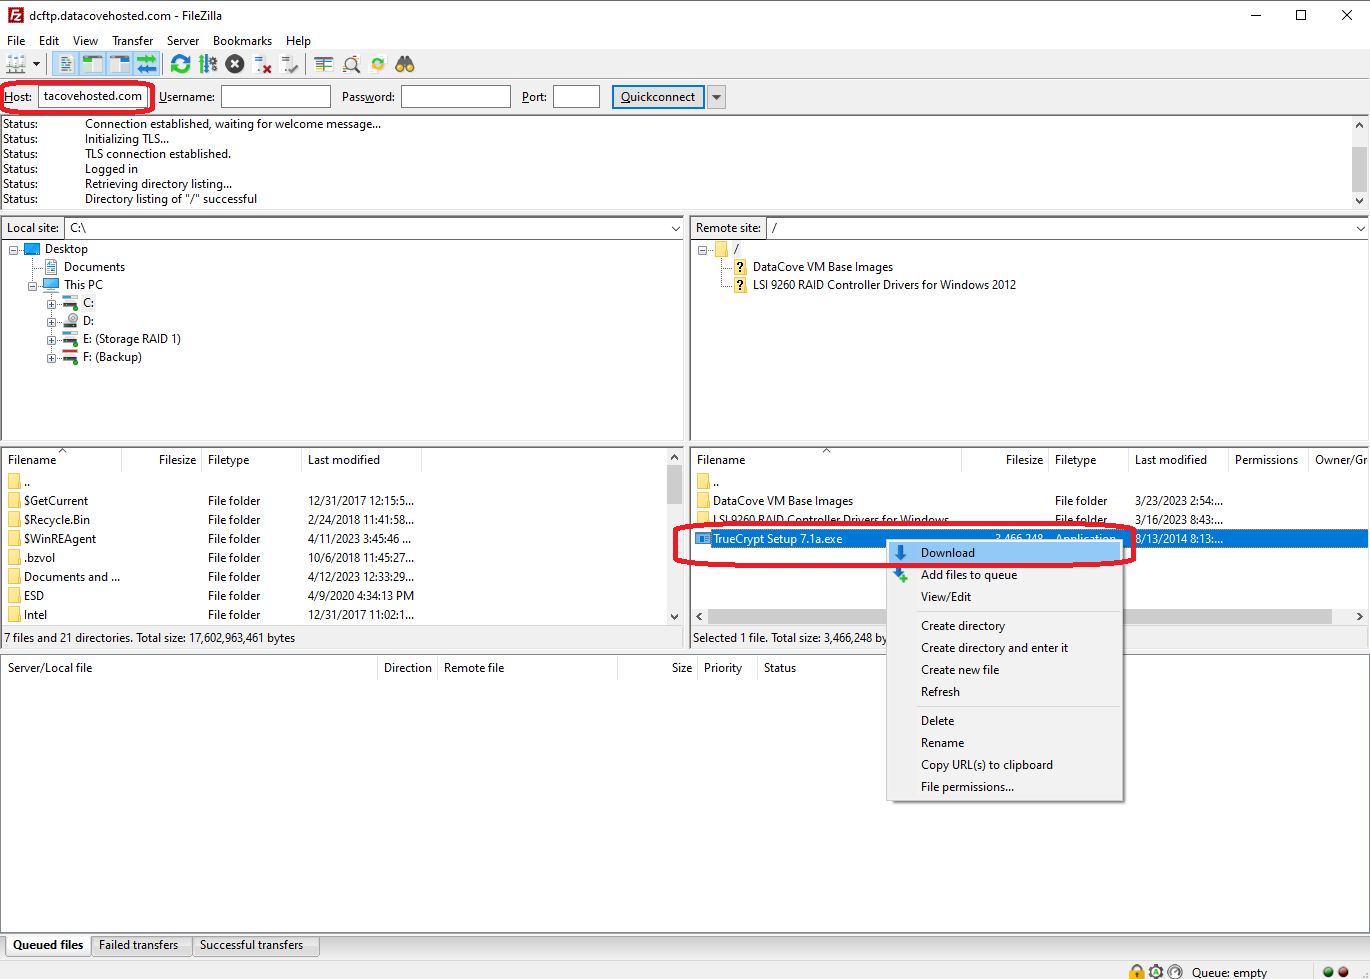Click the FileZilla logo in the title bar
The image size is (1370, 979).
(15, 15)
